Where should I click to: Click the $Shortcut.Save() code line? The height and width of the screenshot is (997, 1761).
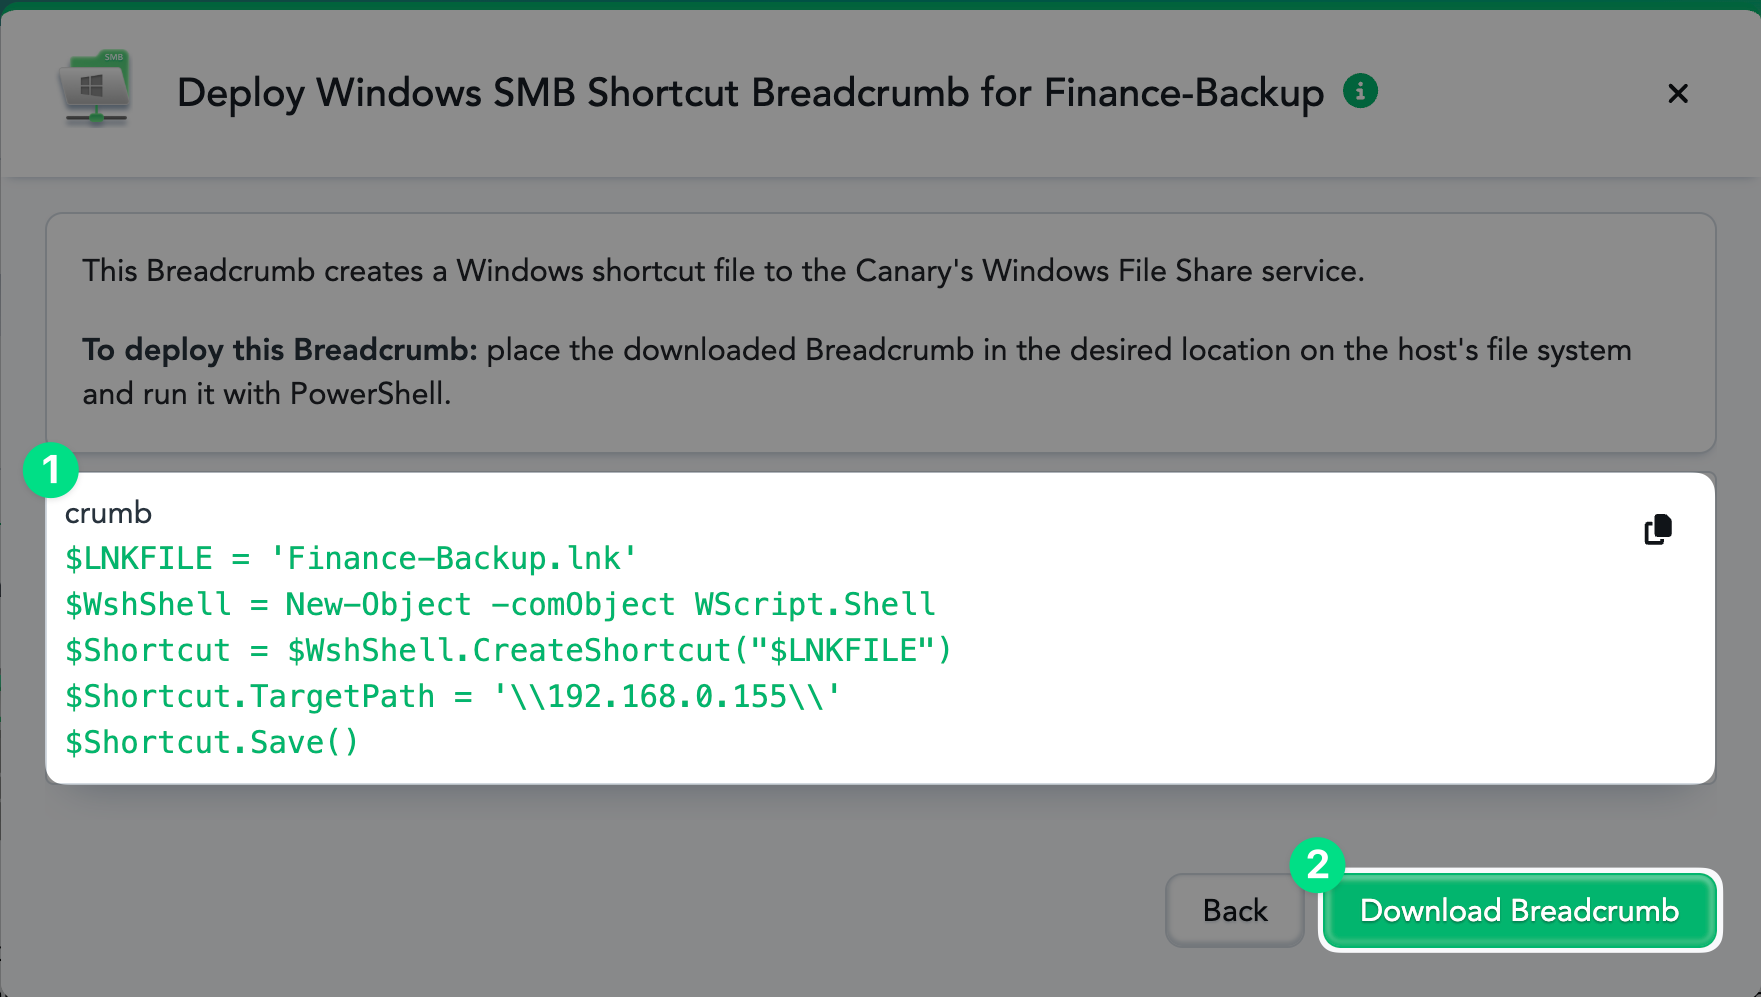point(211,742)
